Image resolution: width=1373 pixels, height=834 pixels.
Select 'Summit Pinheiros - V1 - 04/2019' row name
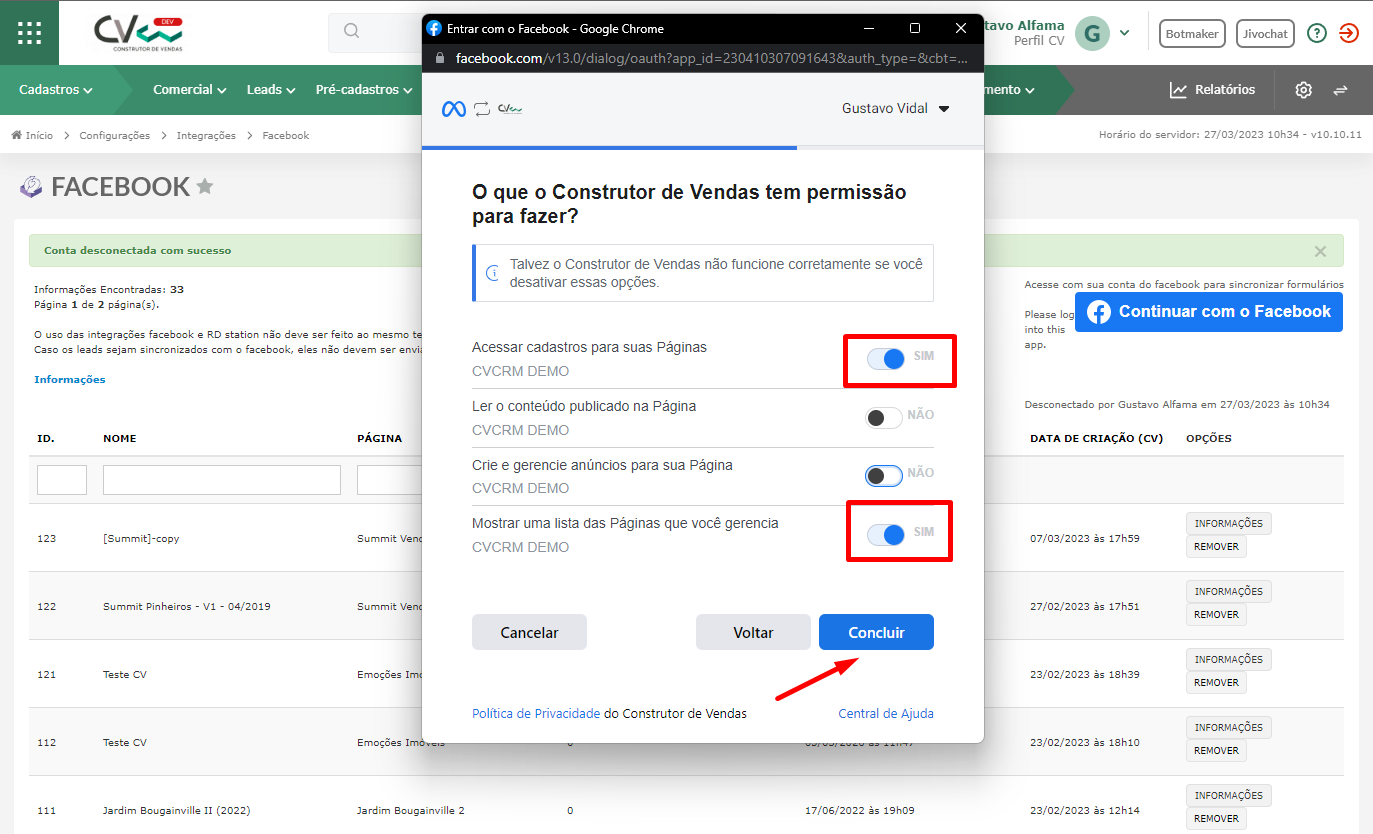[187, 606]
